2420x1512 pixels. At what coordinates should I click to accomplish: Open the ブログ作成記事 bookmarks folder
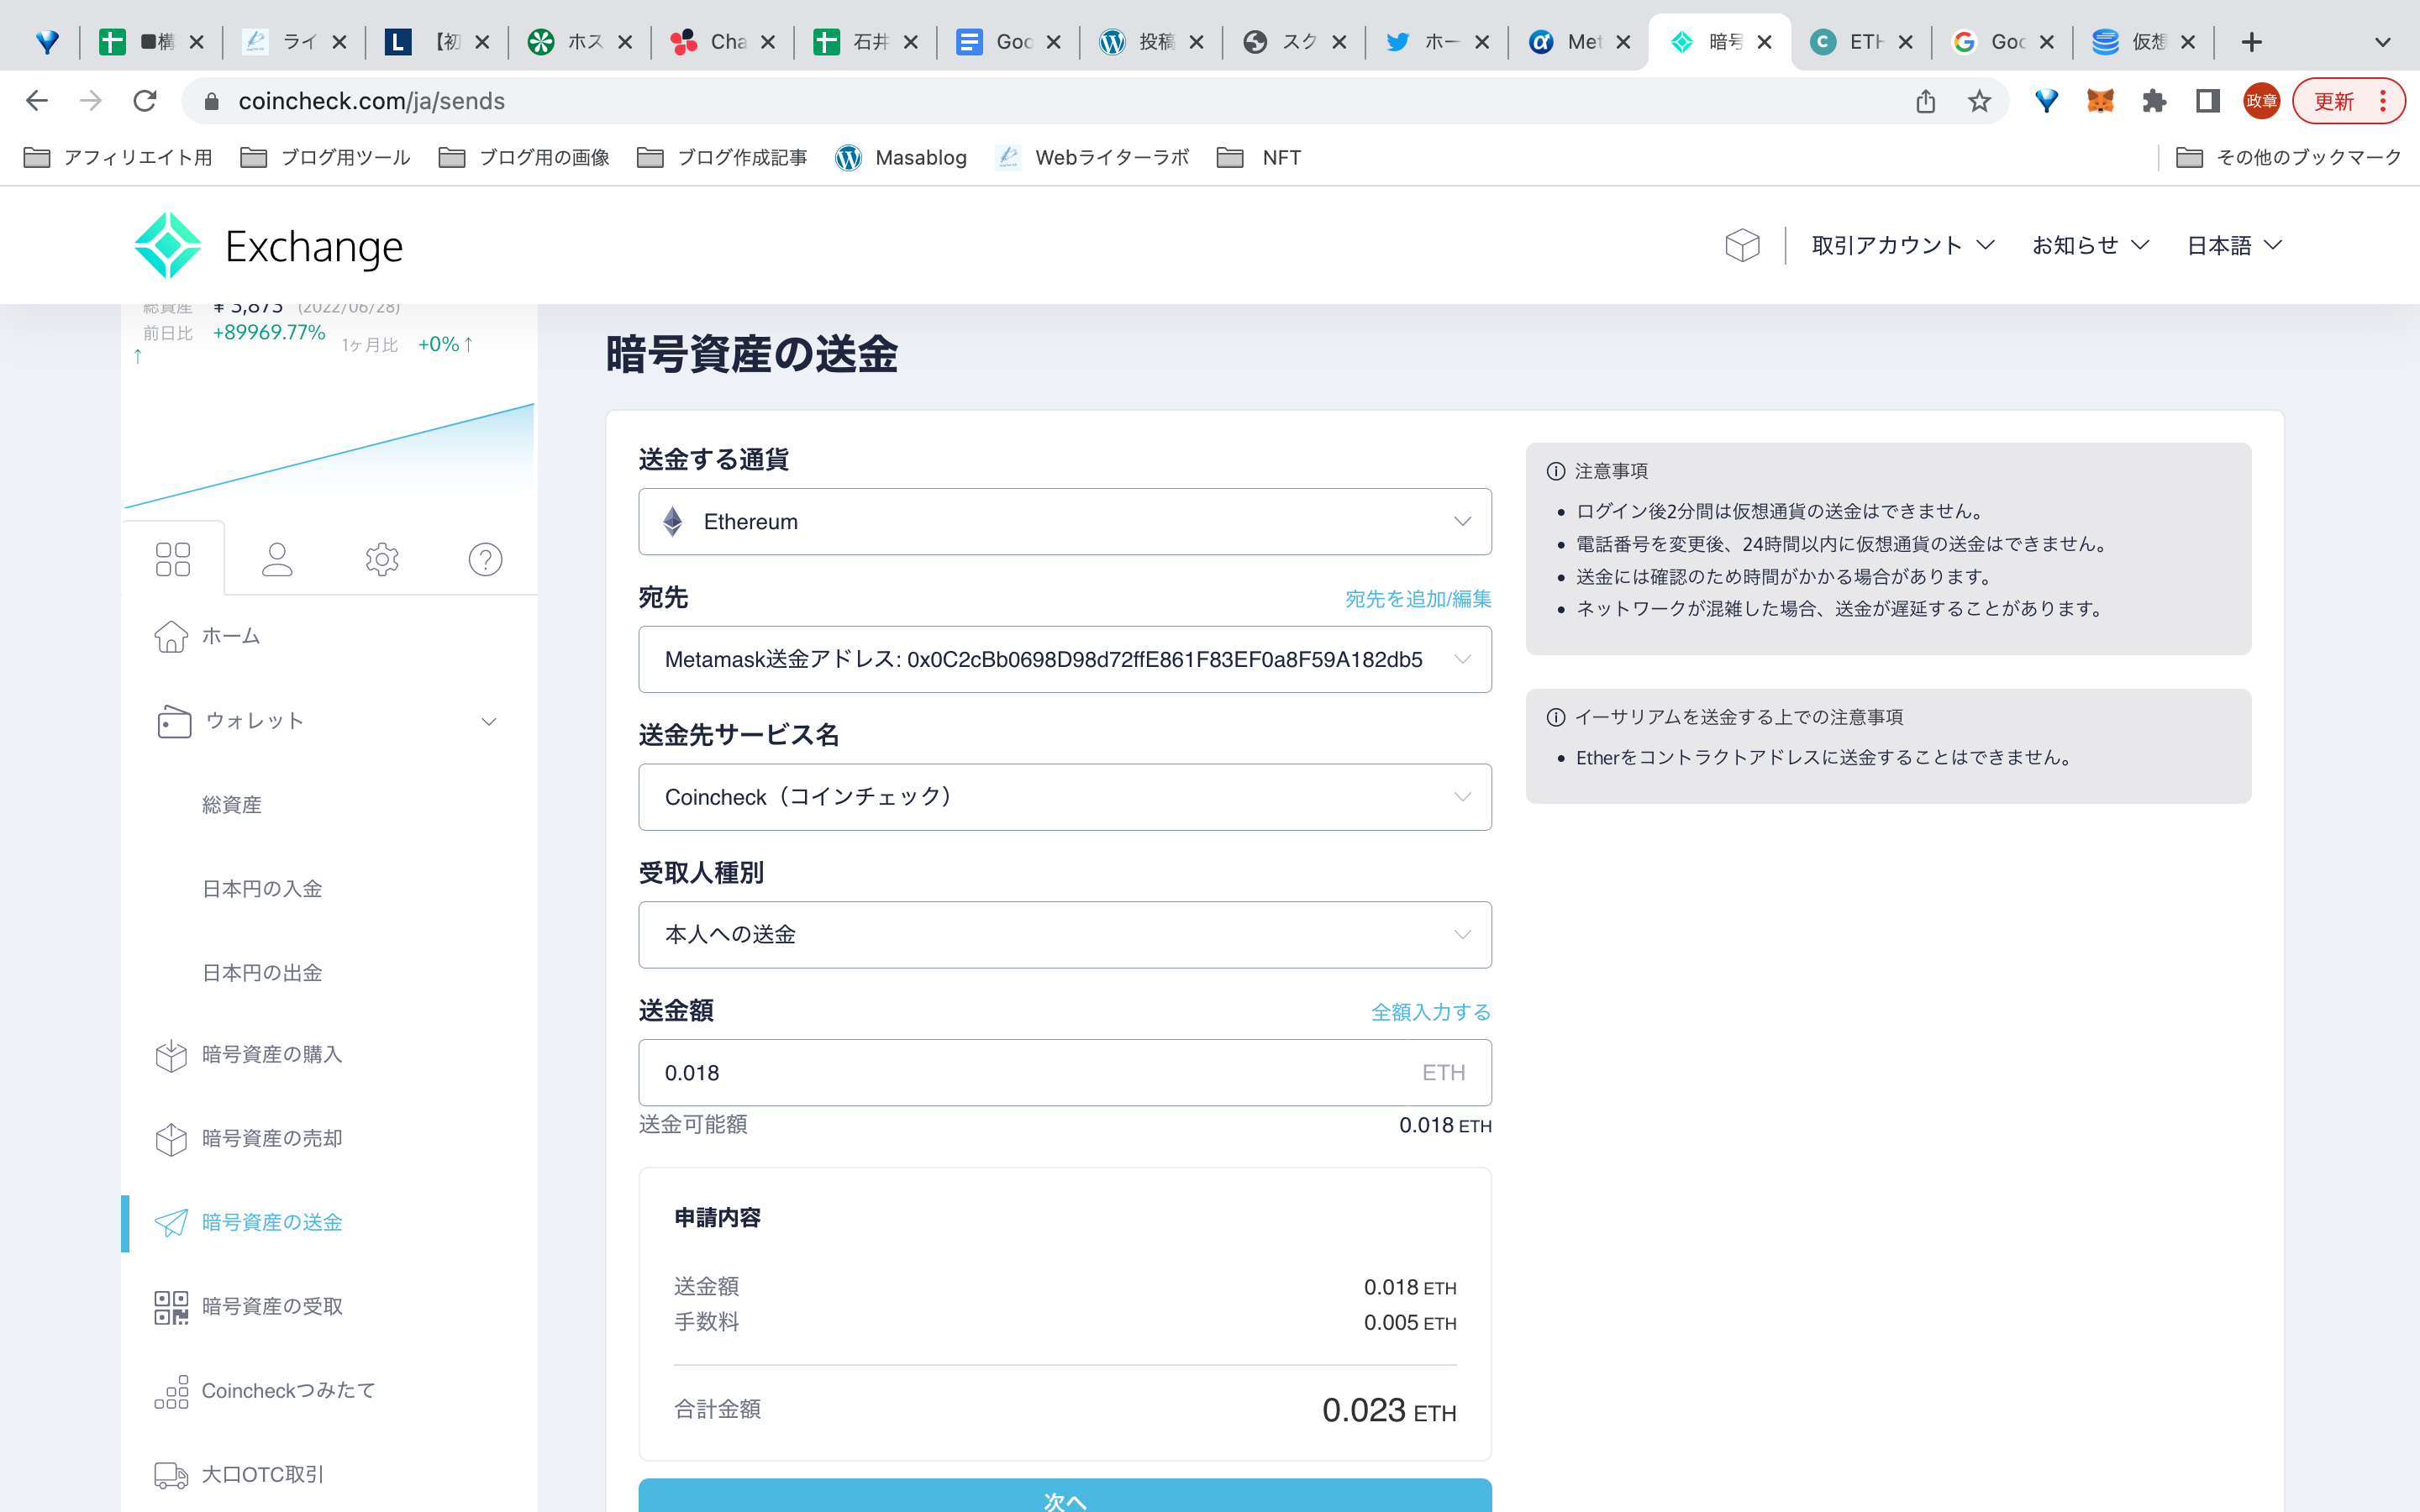(722, 157)
